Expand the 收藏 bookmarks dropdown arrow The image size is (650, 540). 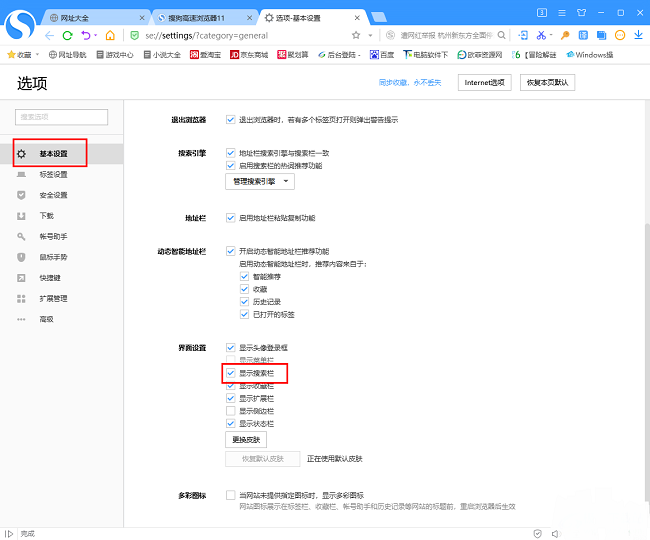coord(37,54)
